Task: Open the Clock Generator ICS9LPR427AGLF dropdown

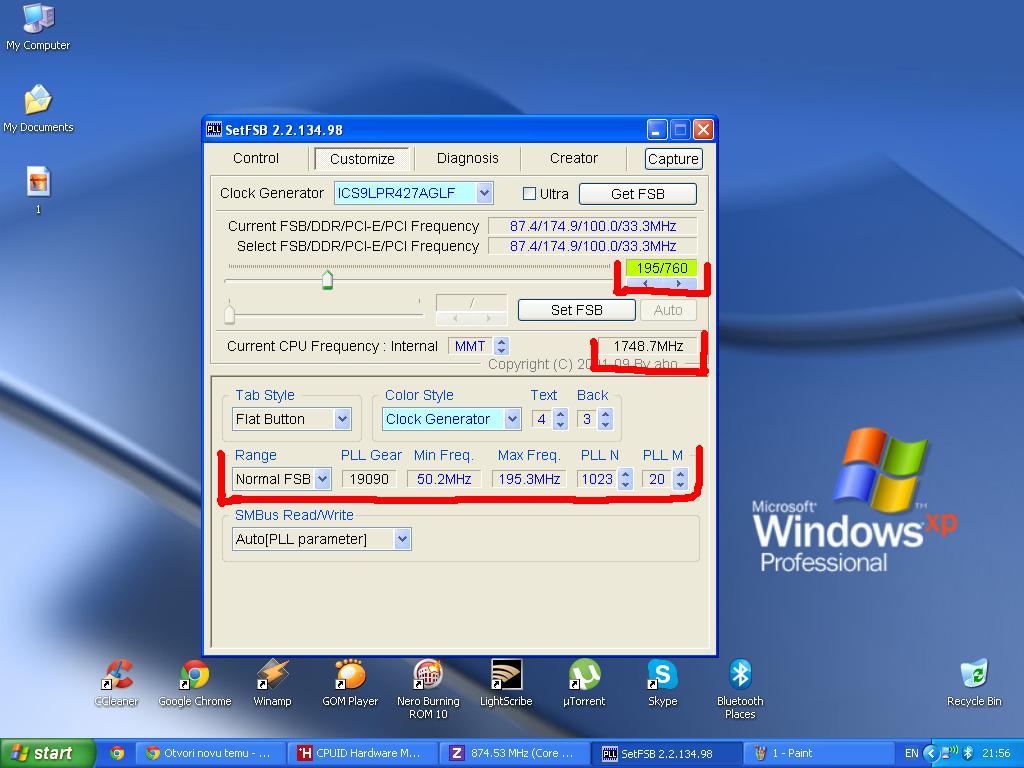Action: (484, 193)
